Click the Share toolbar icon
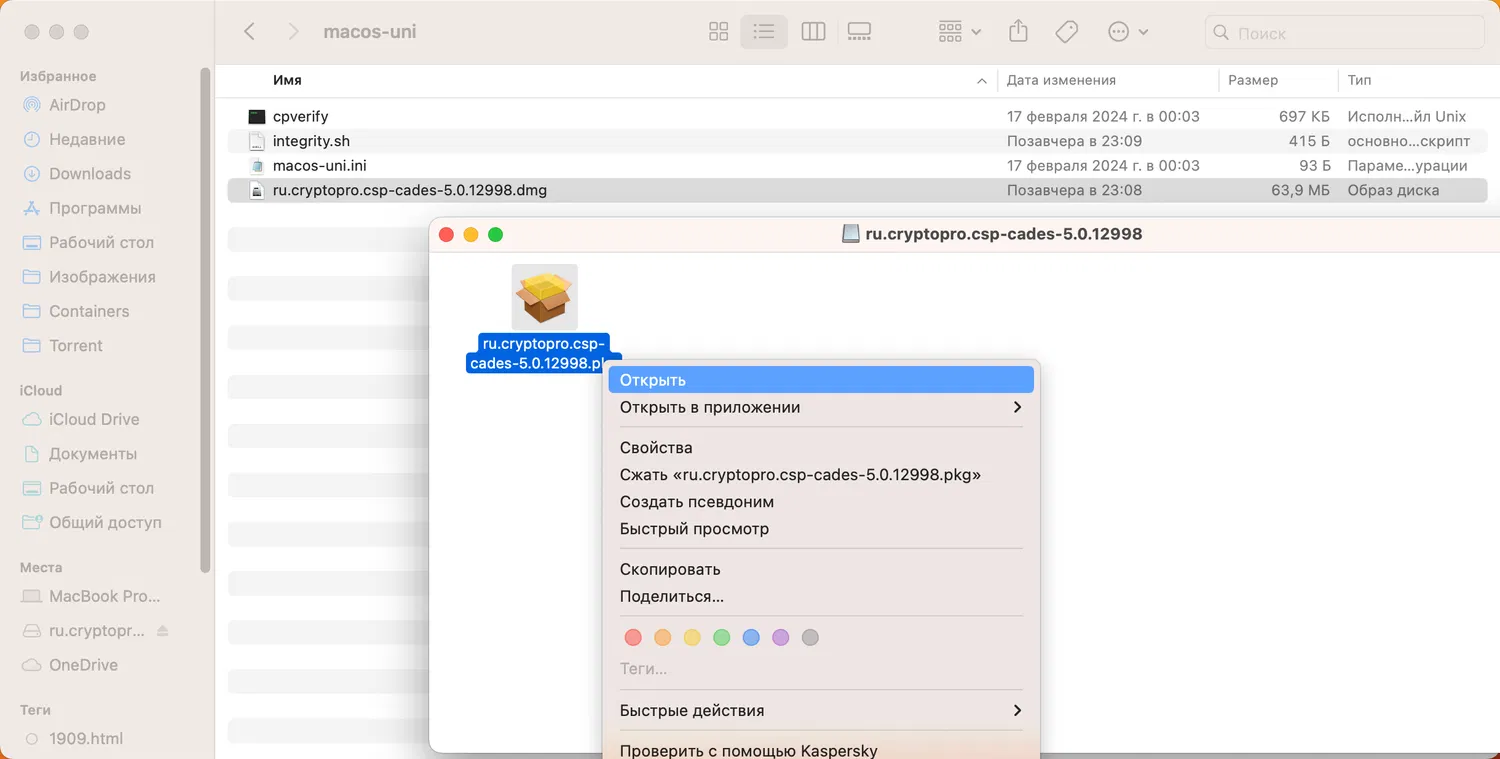The height and width of the screenshot is (759, 1500). point(1018,32)
